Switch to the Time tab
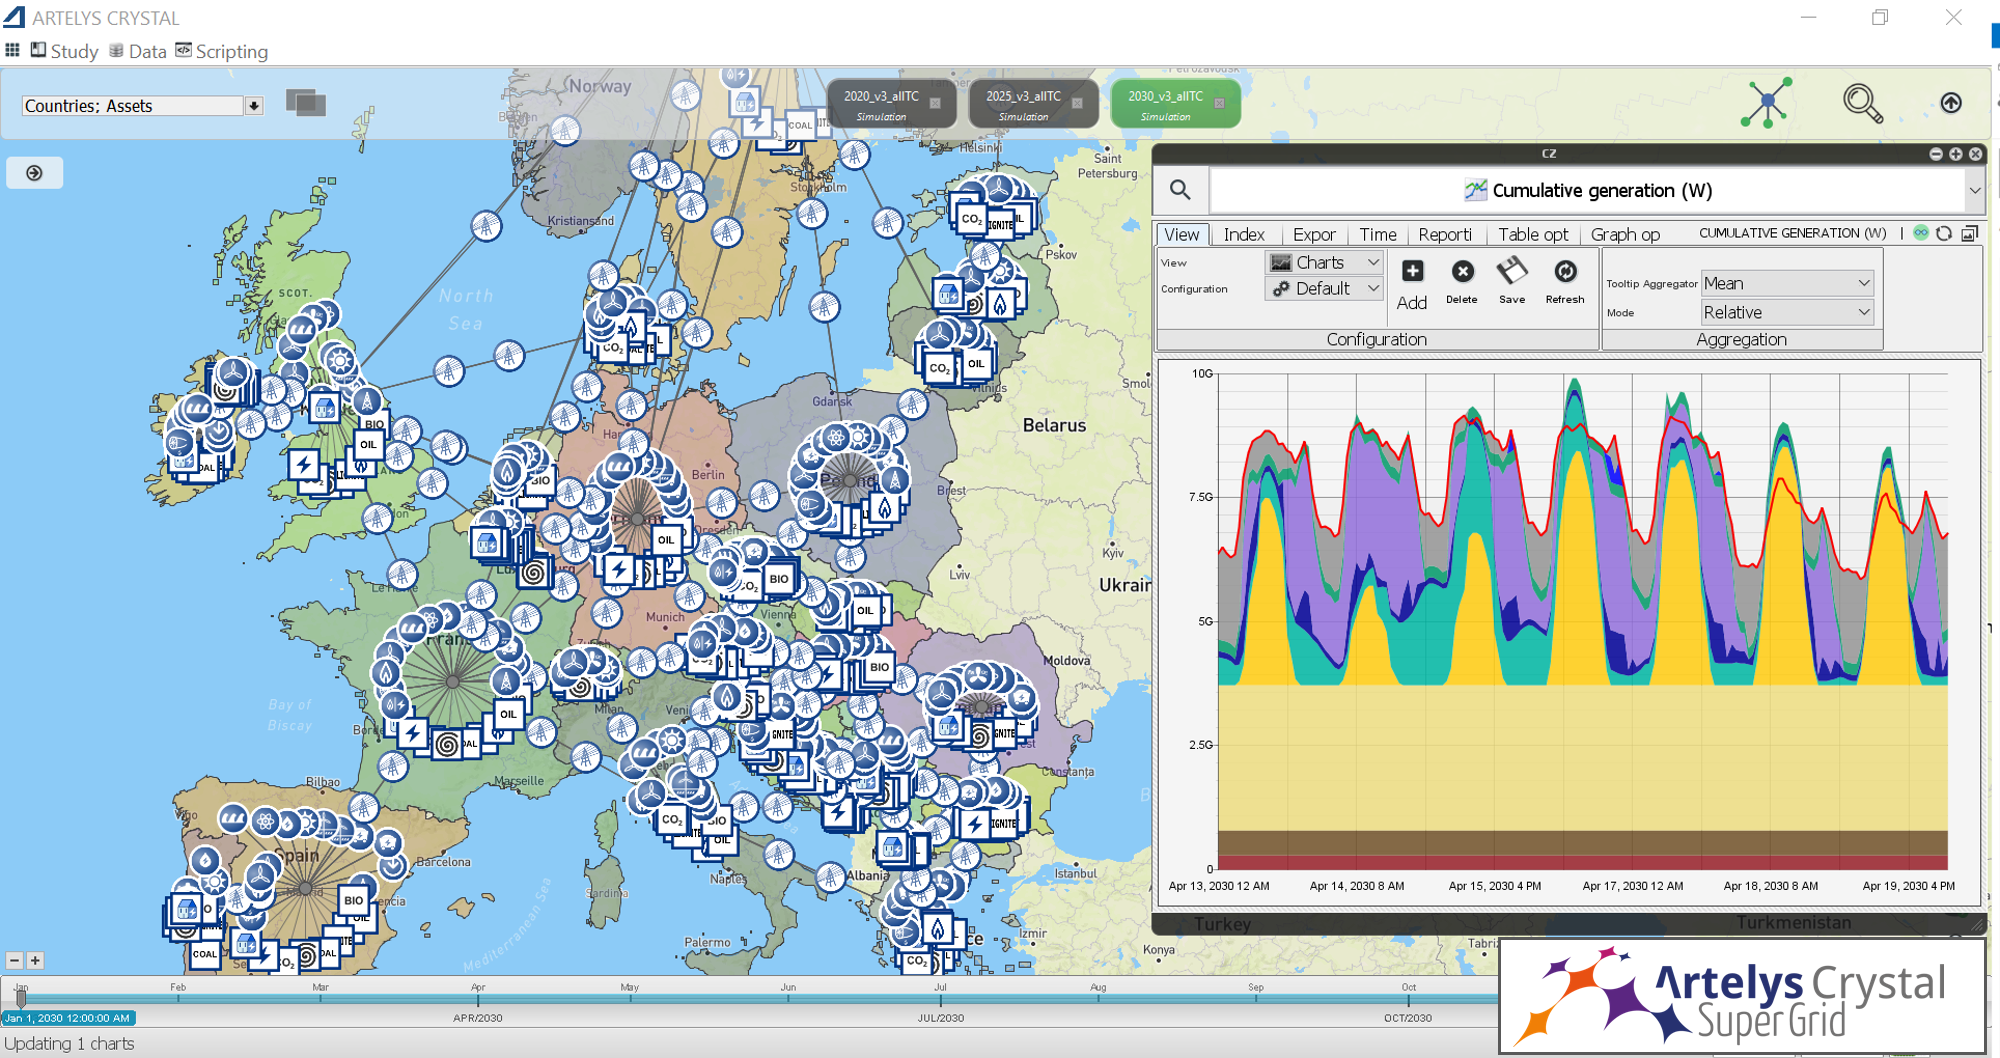Screen dimensions: 2000x1058 1378,234
